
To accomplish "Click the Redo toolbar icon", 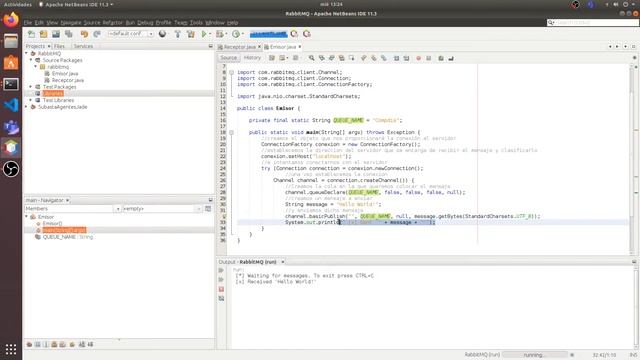I will (x=97, y=34).
